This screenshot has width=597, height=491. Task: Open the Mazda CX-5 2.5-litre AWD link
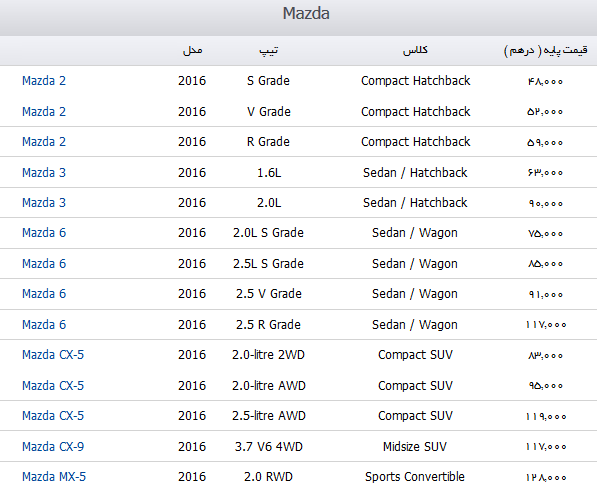tap(53, 415)
